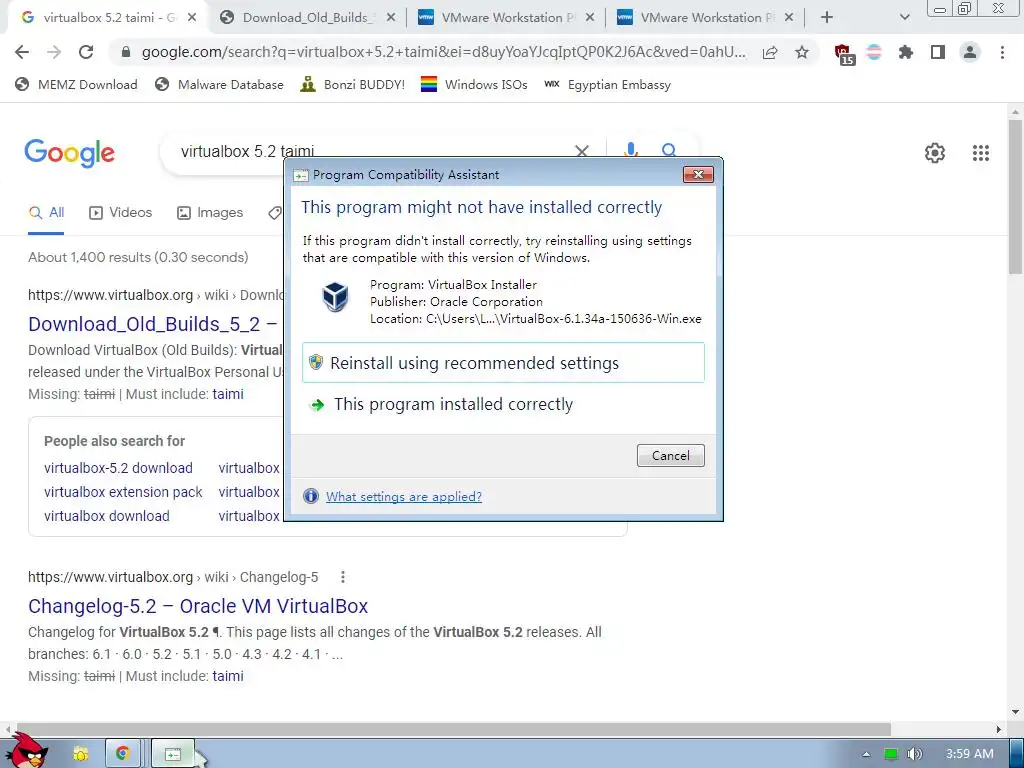
Task: Open more options for the Changelog-5 result
Action: 342,577
